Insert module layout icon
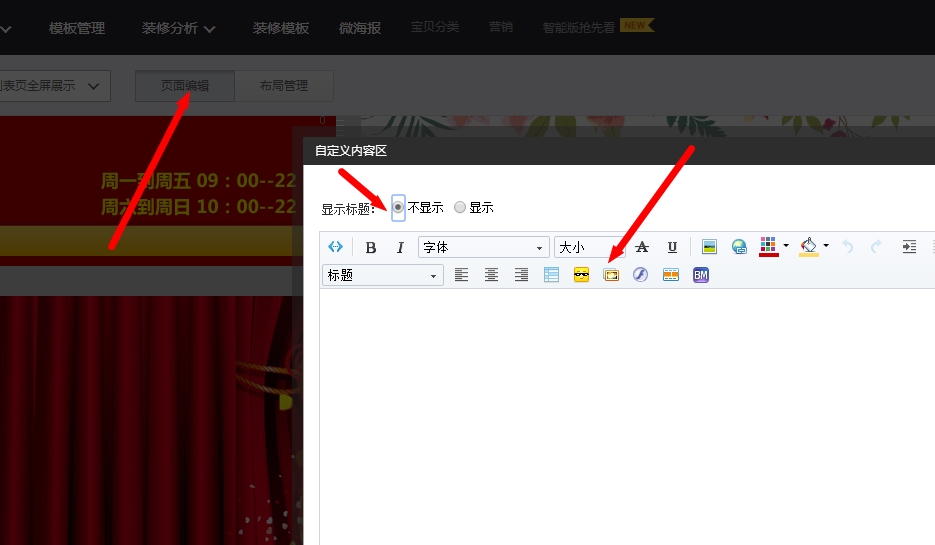The image size is (935, 545). tap(671, 275)
